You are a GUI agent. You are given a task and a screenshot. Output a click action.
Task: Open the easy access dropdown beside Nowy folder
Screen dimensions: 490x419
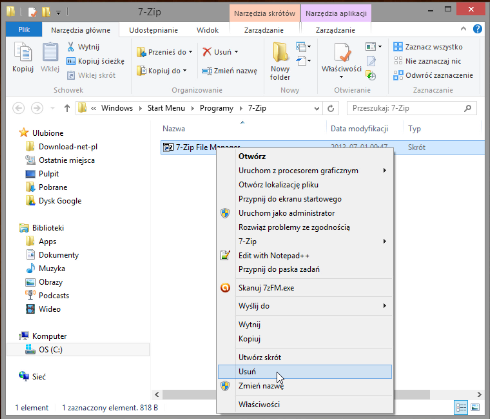click(303, 61)
